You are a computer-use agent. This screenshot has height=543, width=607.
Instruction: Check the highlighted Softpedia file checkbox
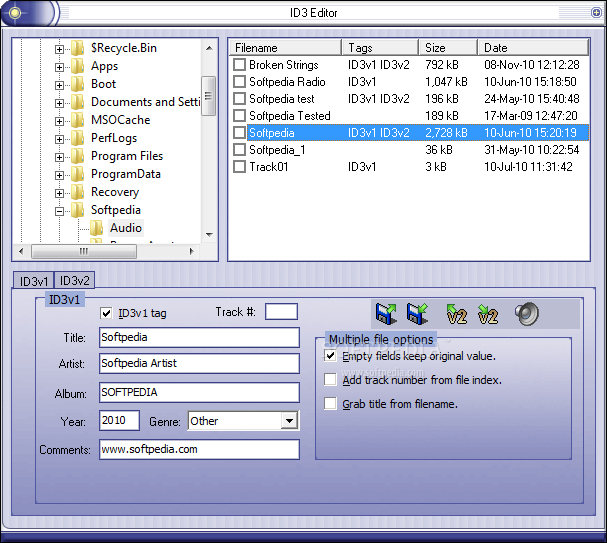240,133
